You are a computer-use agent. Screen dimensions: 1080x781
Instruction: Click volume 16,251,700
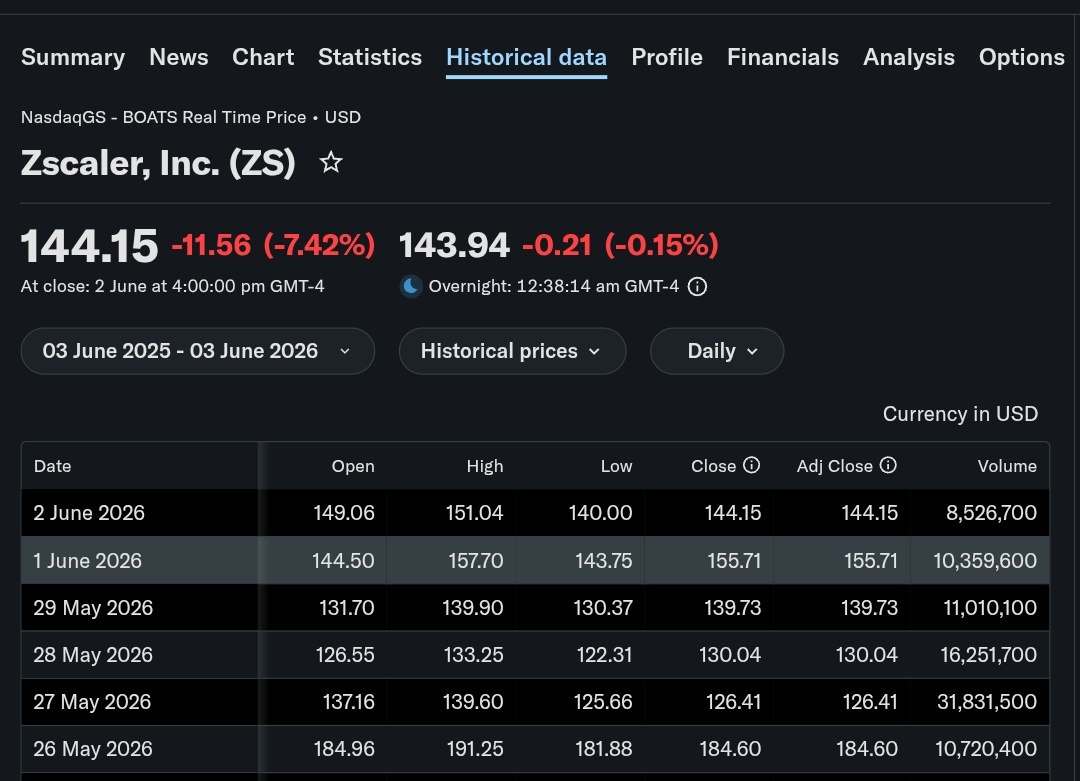[x=988, y=654]
